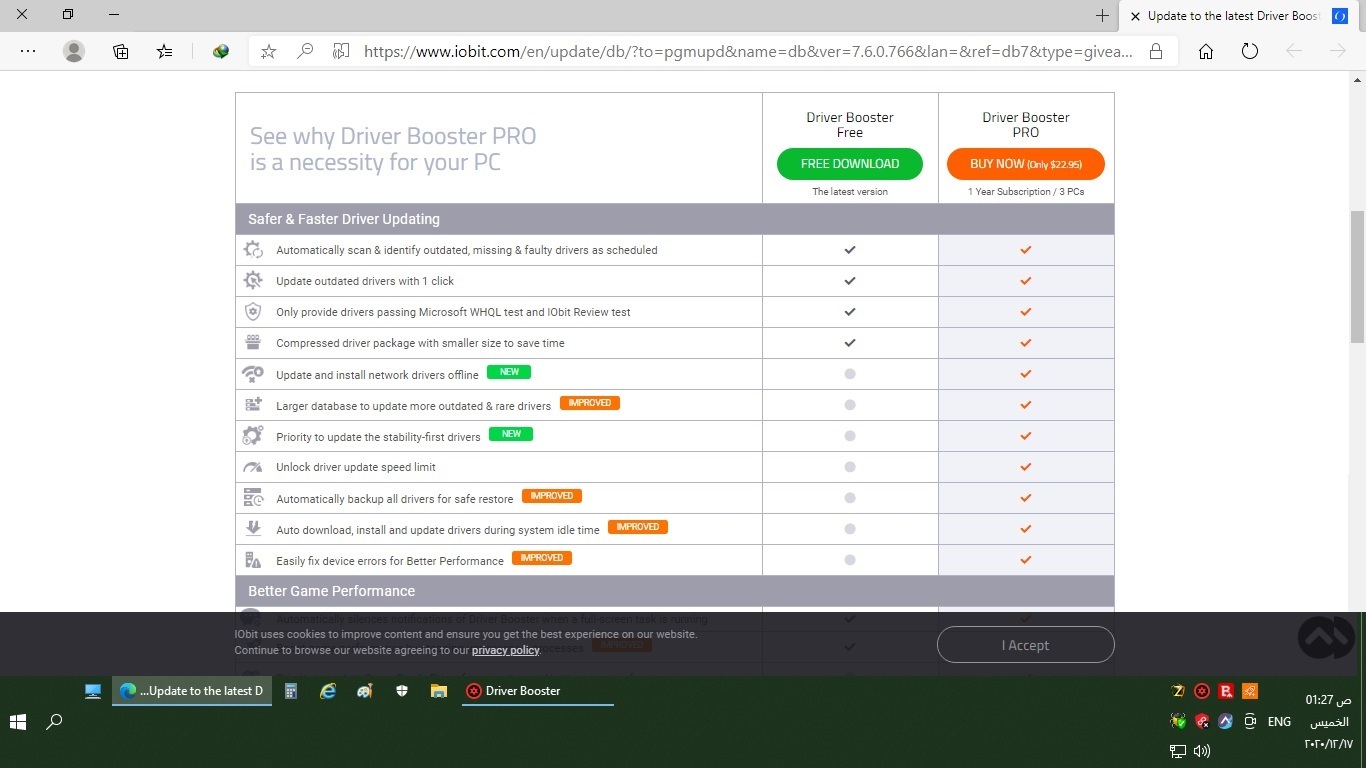Click 'The latest version' text under Free download
1366x768 pixels.
pos(850,192)
